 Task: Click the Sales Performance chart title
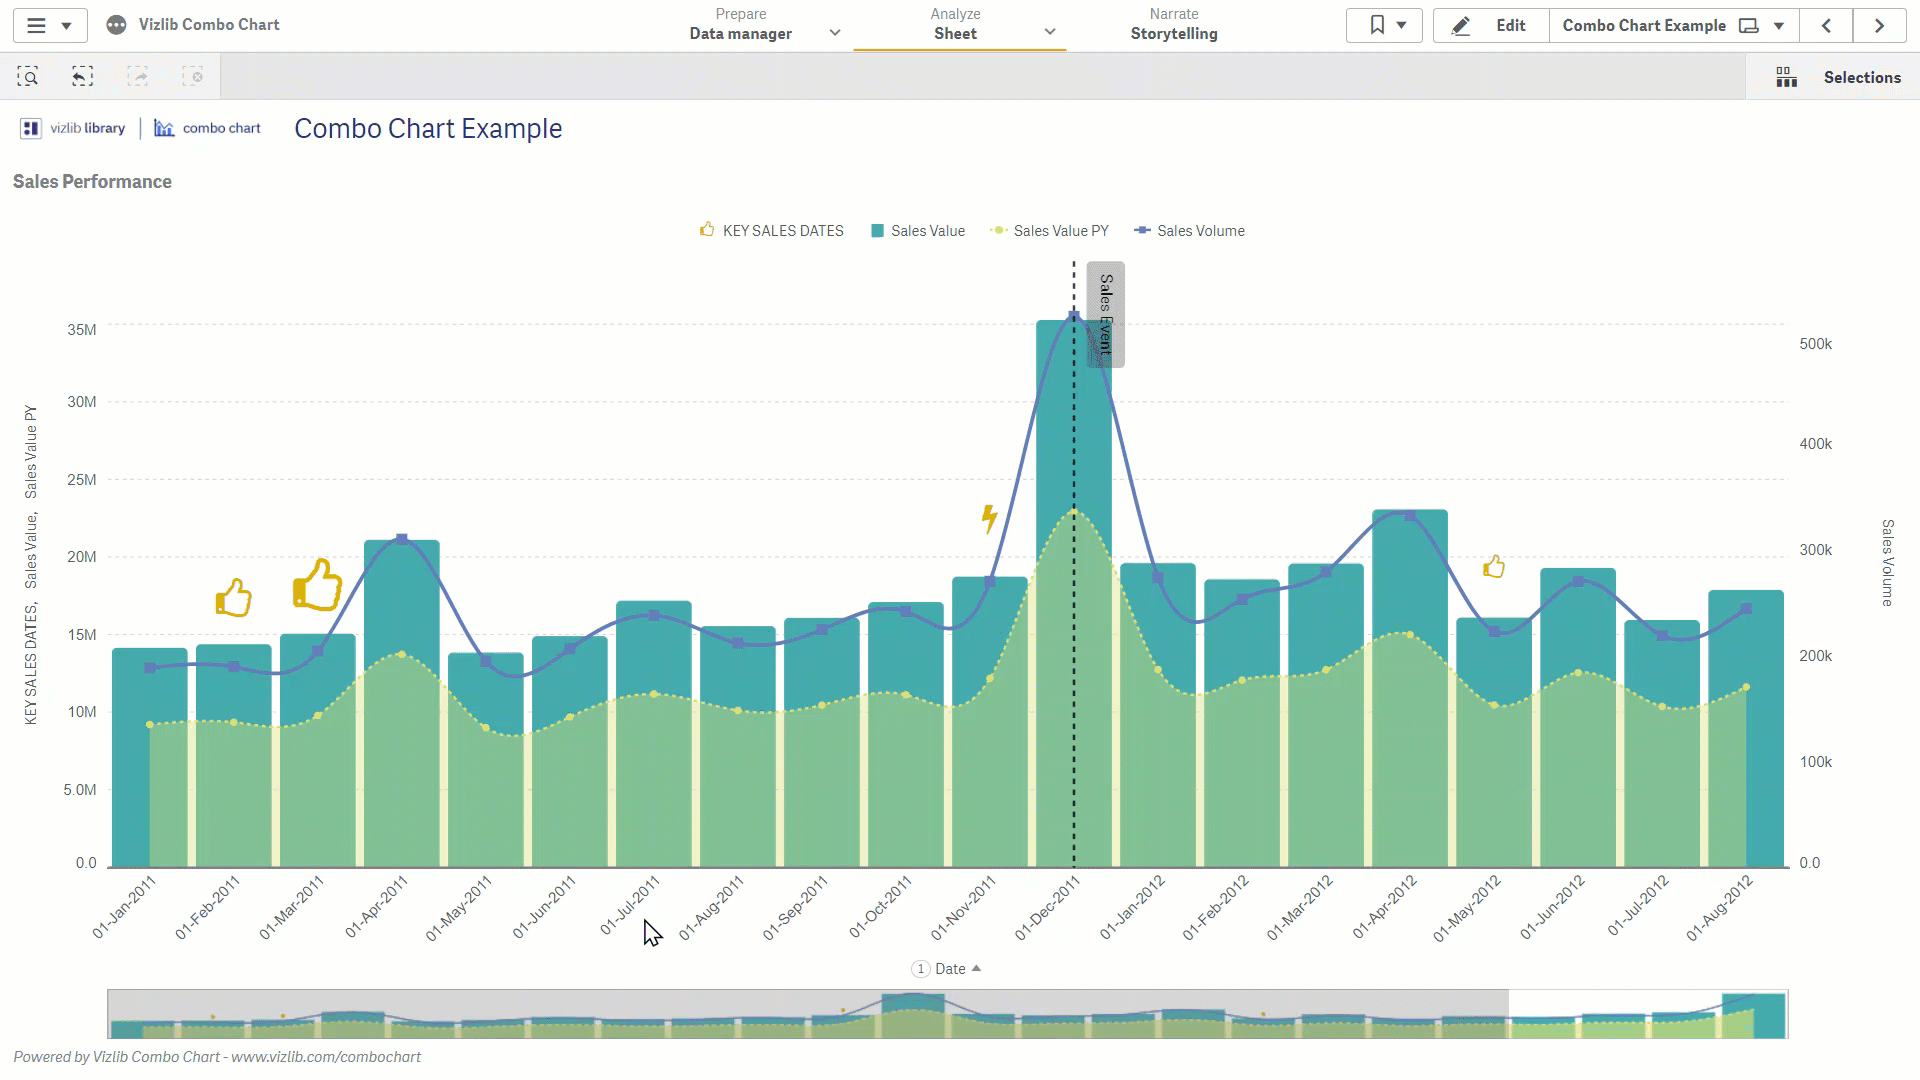pos(92,182)
